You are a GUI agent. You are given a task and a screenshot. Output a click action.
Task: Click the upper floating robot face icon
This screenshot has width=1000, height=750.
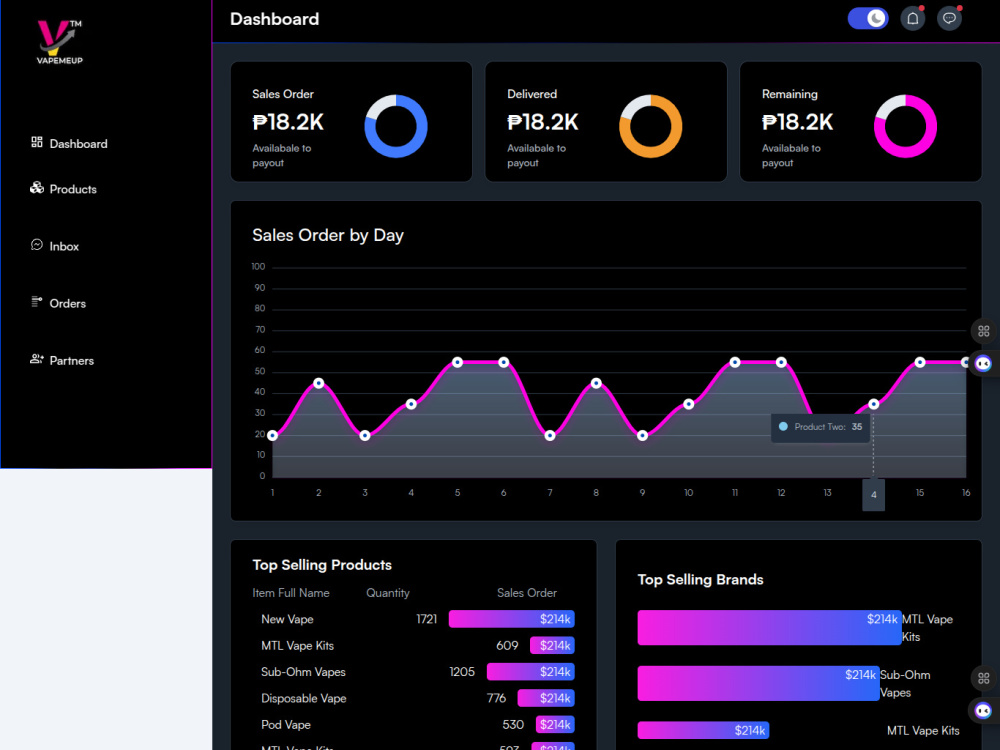point(983,364)
